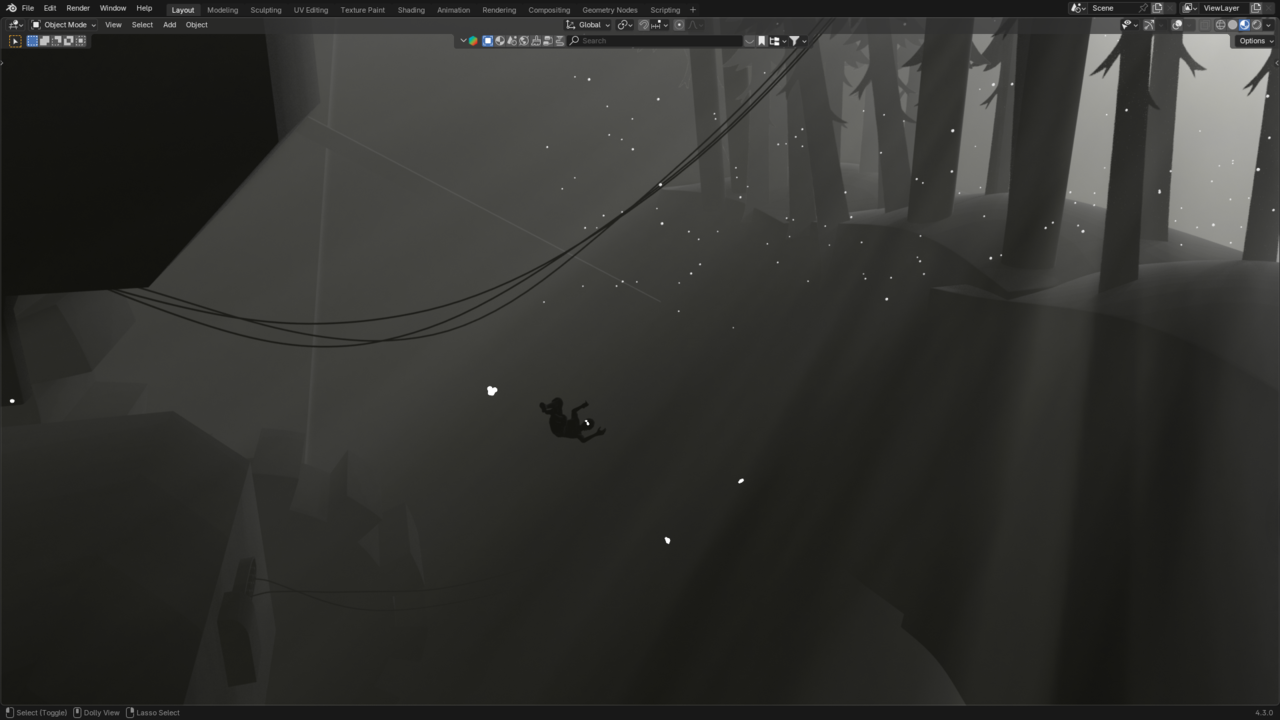Switch to material preview shading

click(x=1245, y=25)
